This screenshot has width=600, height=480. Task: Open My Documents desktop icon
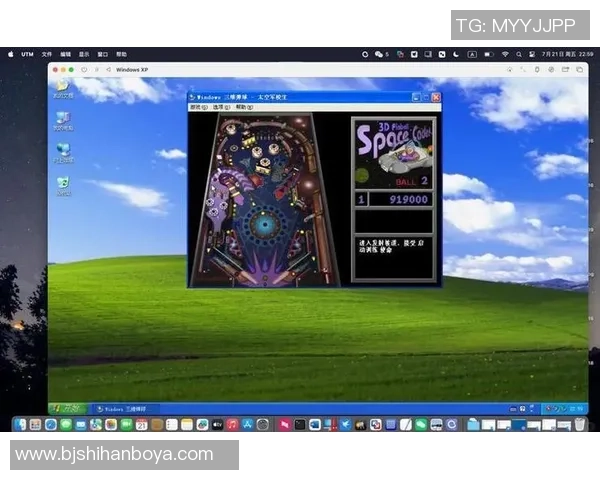click(63, 89)
